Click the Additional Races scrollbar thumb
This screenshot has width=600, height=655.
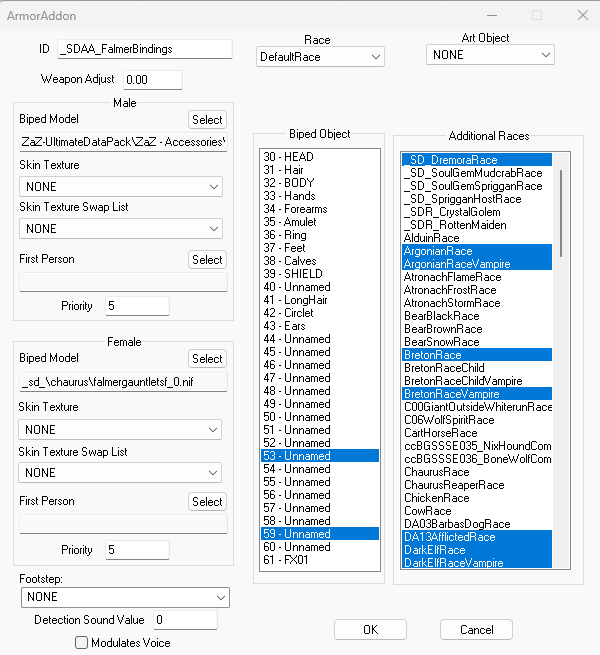(x=561, y=213)
